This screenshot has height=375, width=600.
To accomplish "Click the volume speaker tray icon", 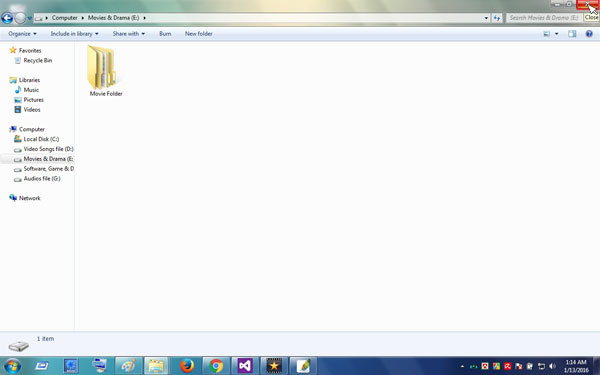I will (x=552, y=366).
